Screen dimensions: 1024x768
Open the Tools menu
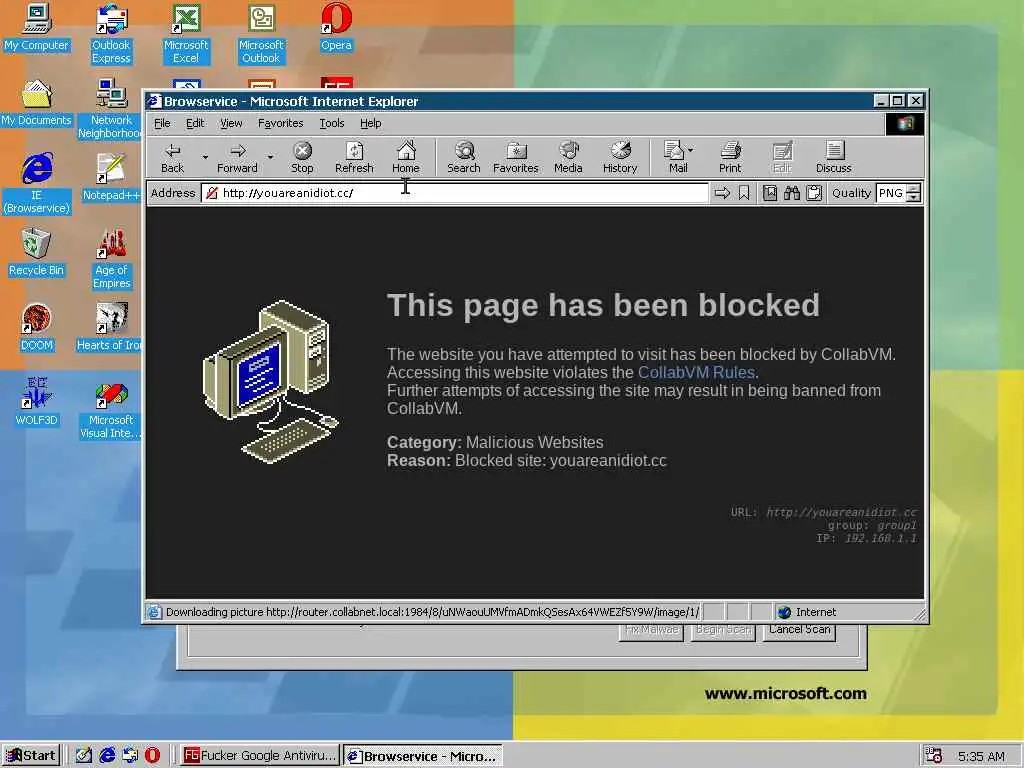pyautogui.click(x=332, y=123)
